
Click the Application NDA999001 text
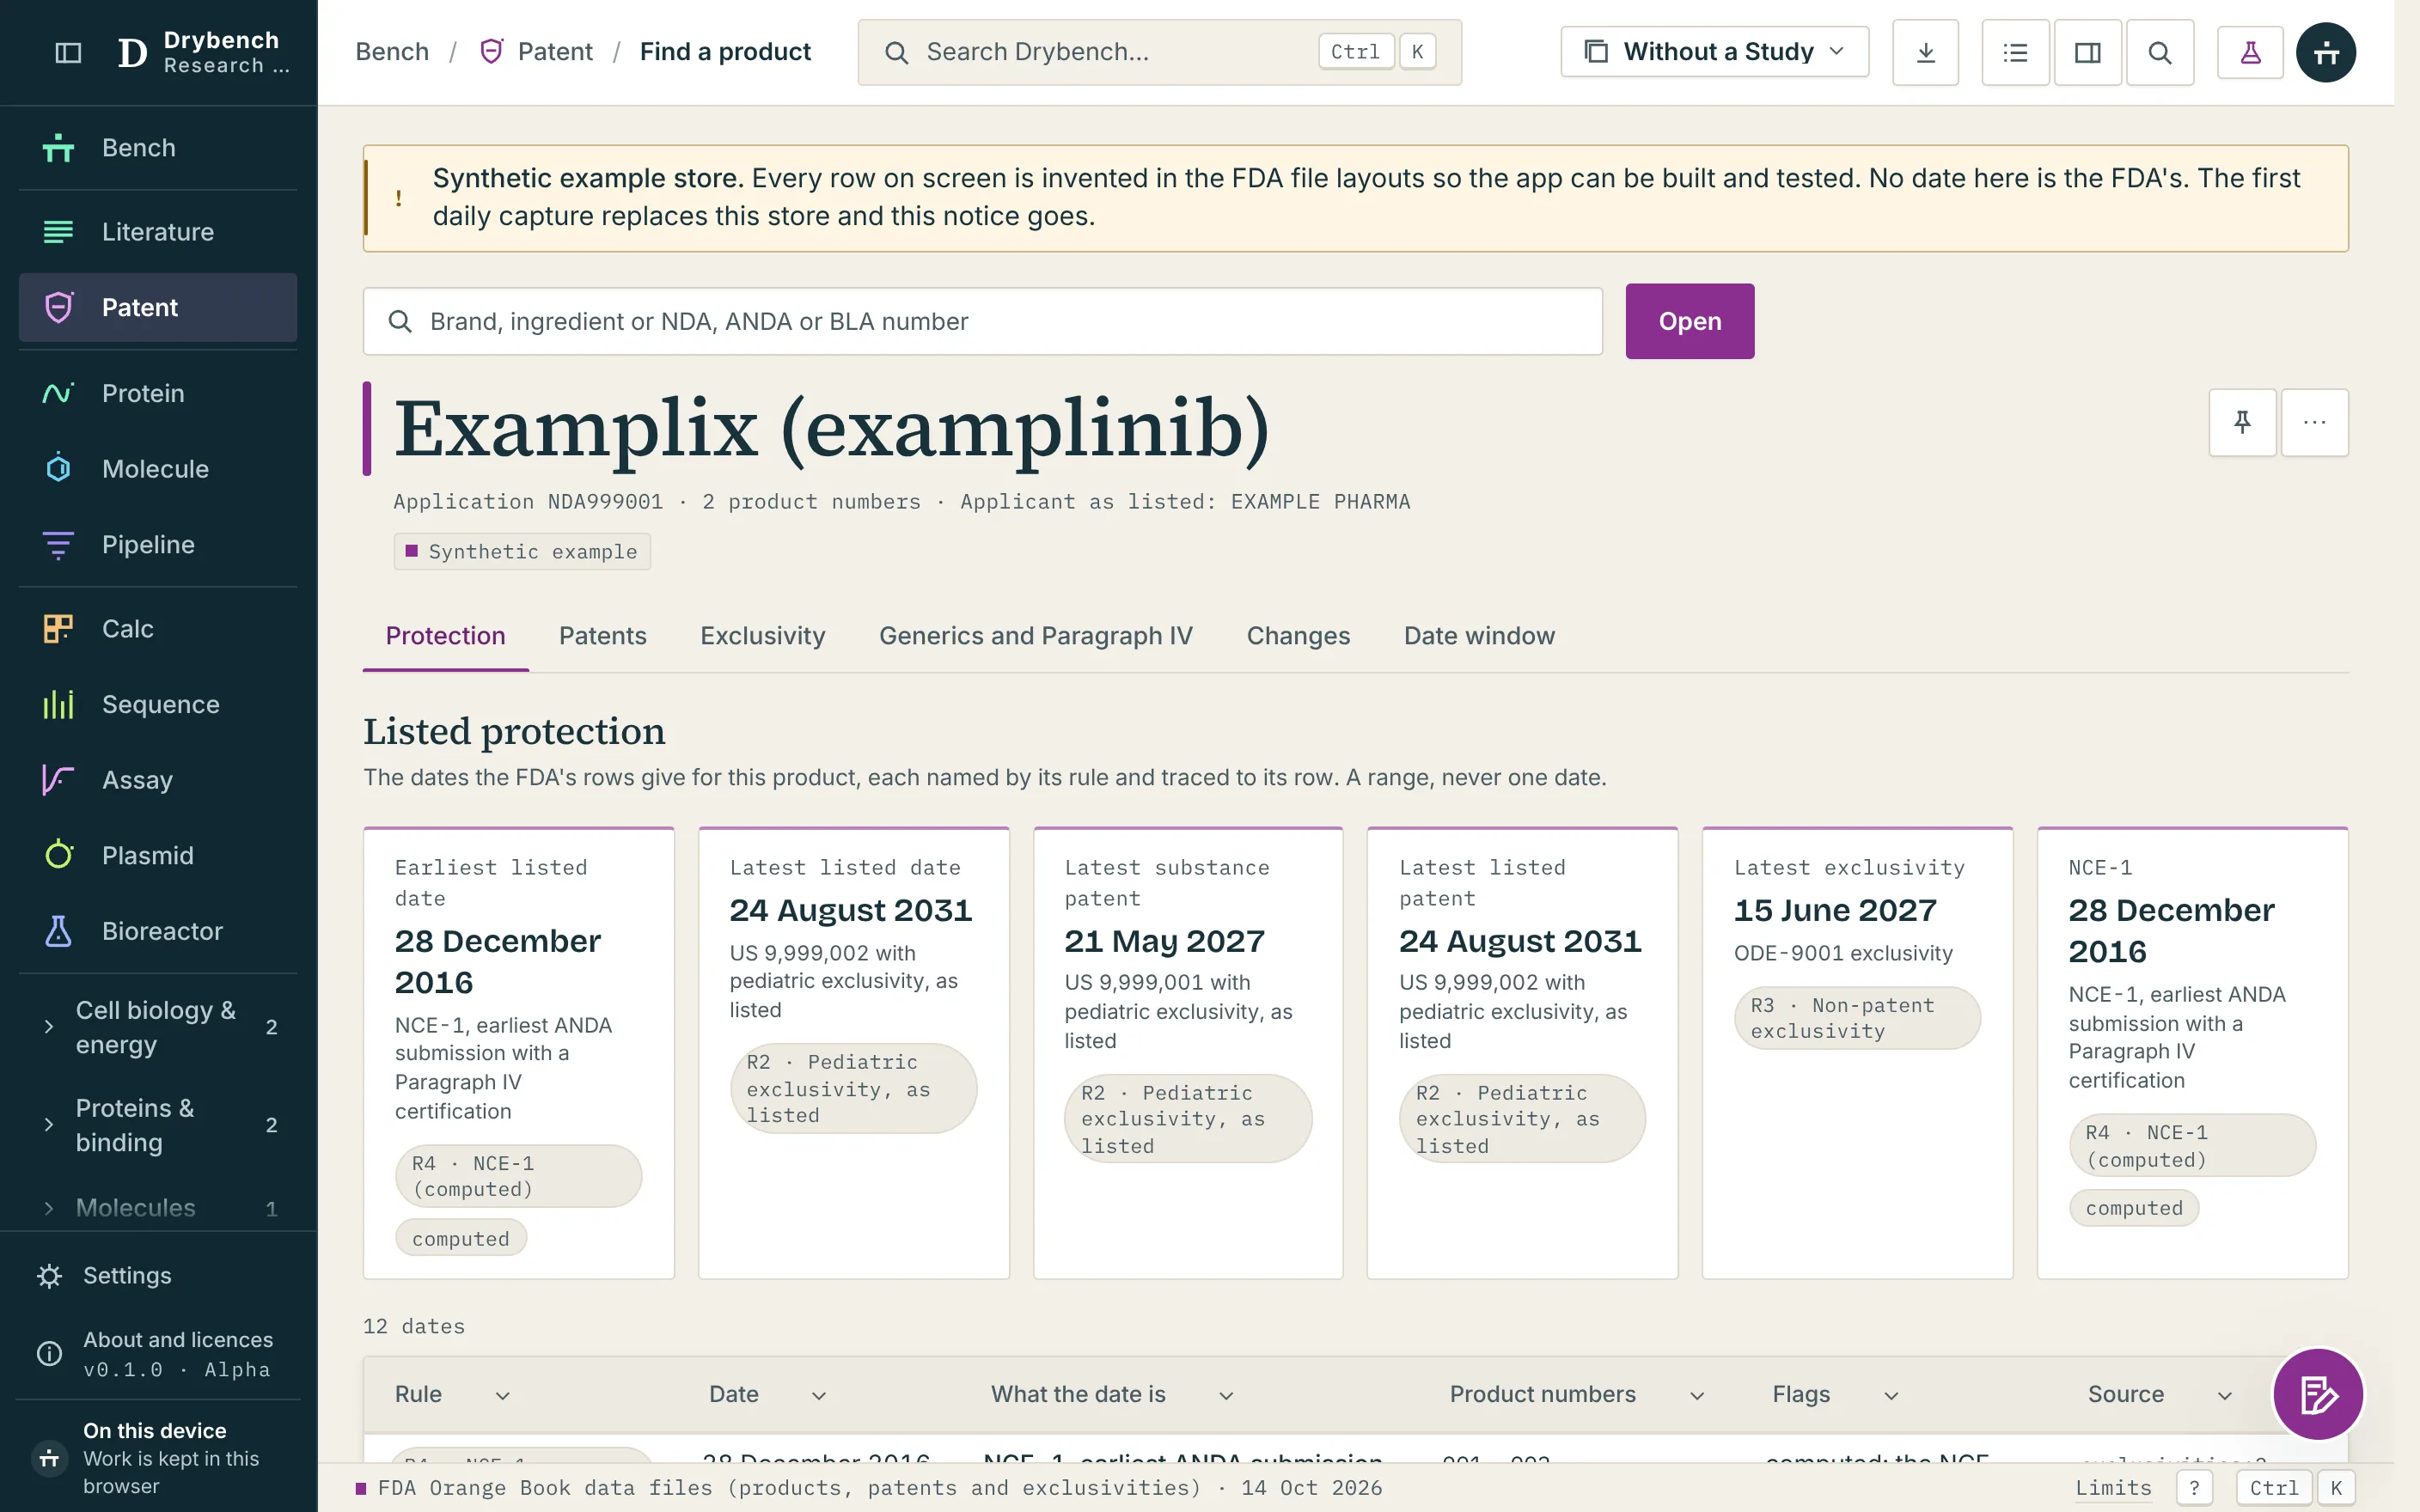point(528,502)
